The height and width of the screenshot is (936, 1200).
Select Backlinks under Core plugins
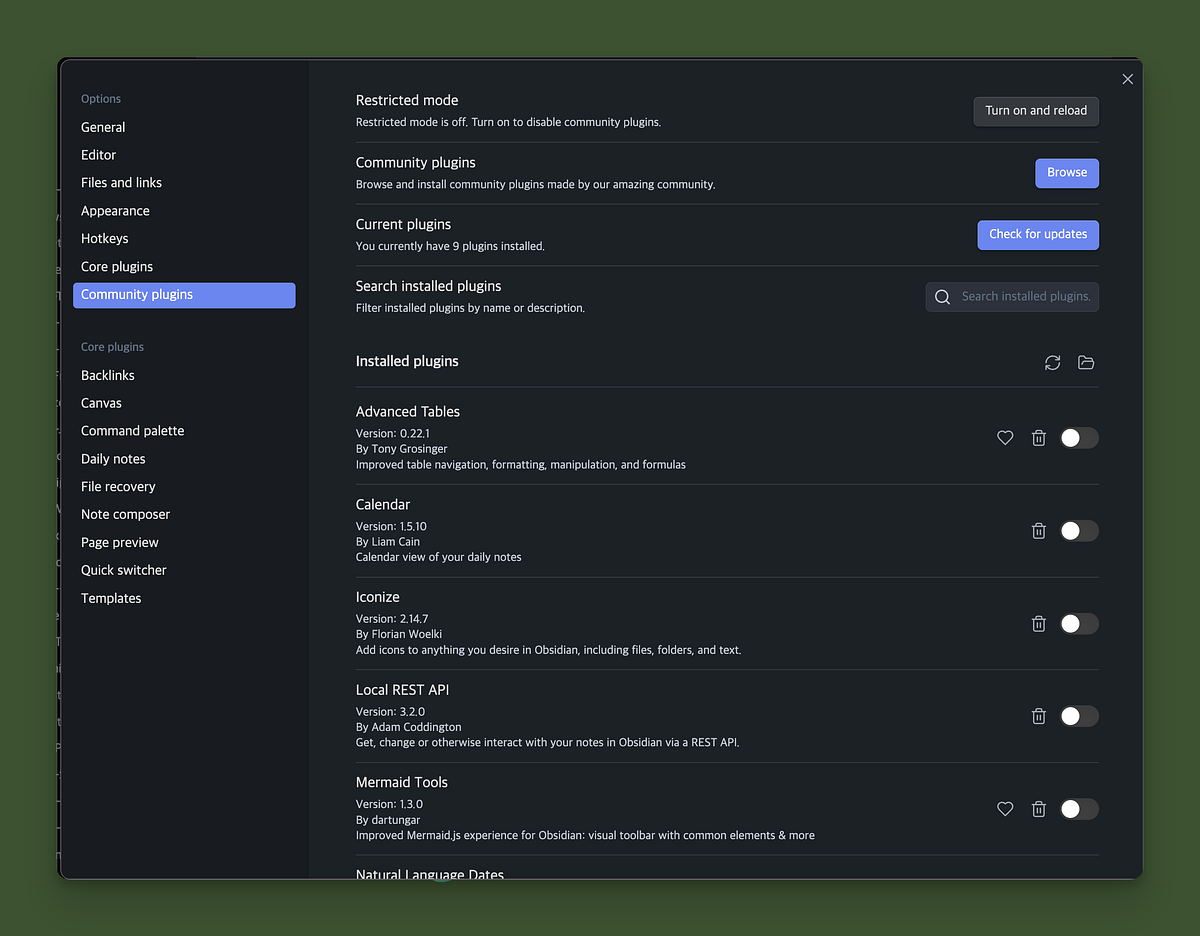(107, 375)
